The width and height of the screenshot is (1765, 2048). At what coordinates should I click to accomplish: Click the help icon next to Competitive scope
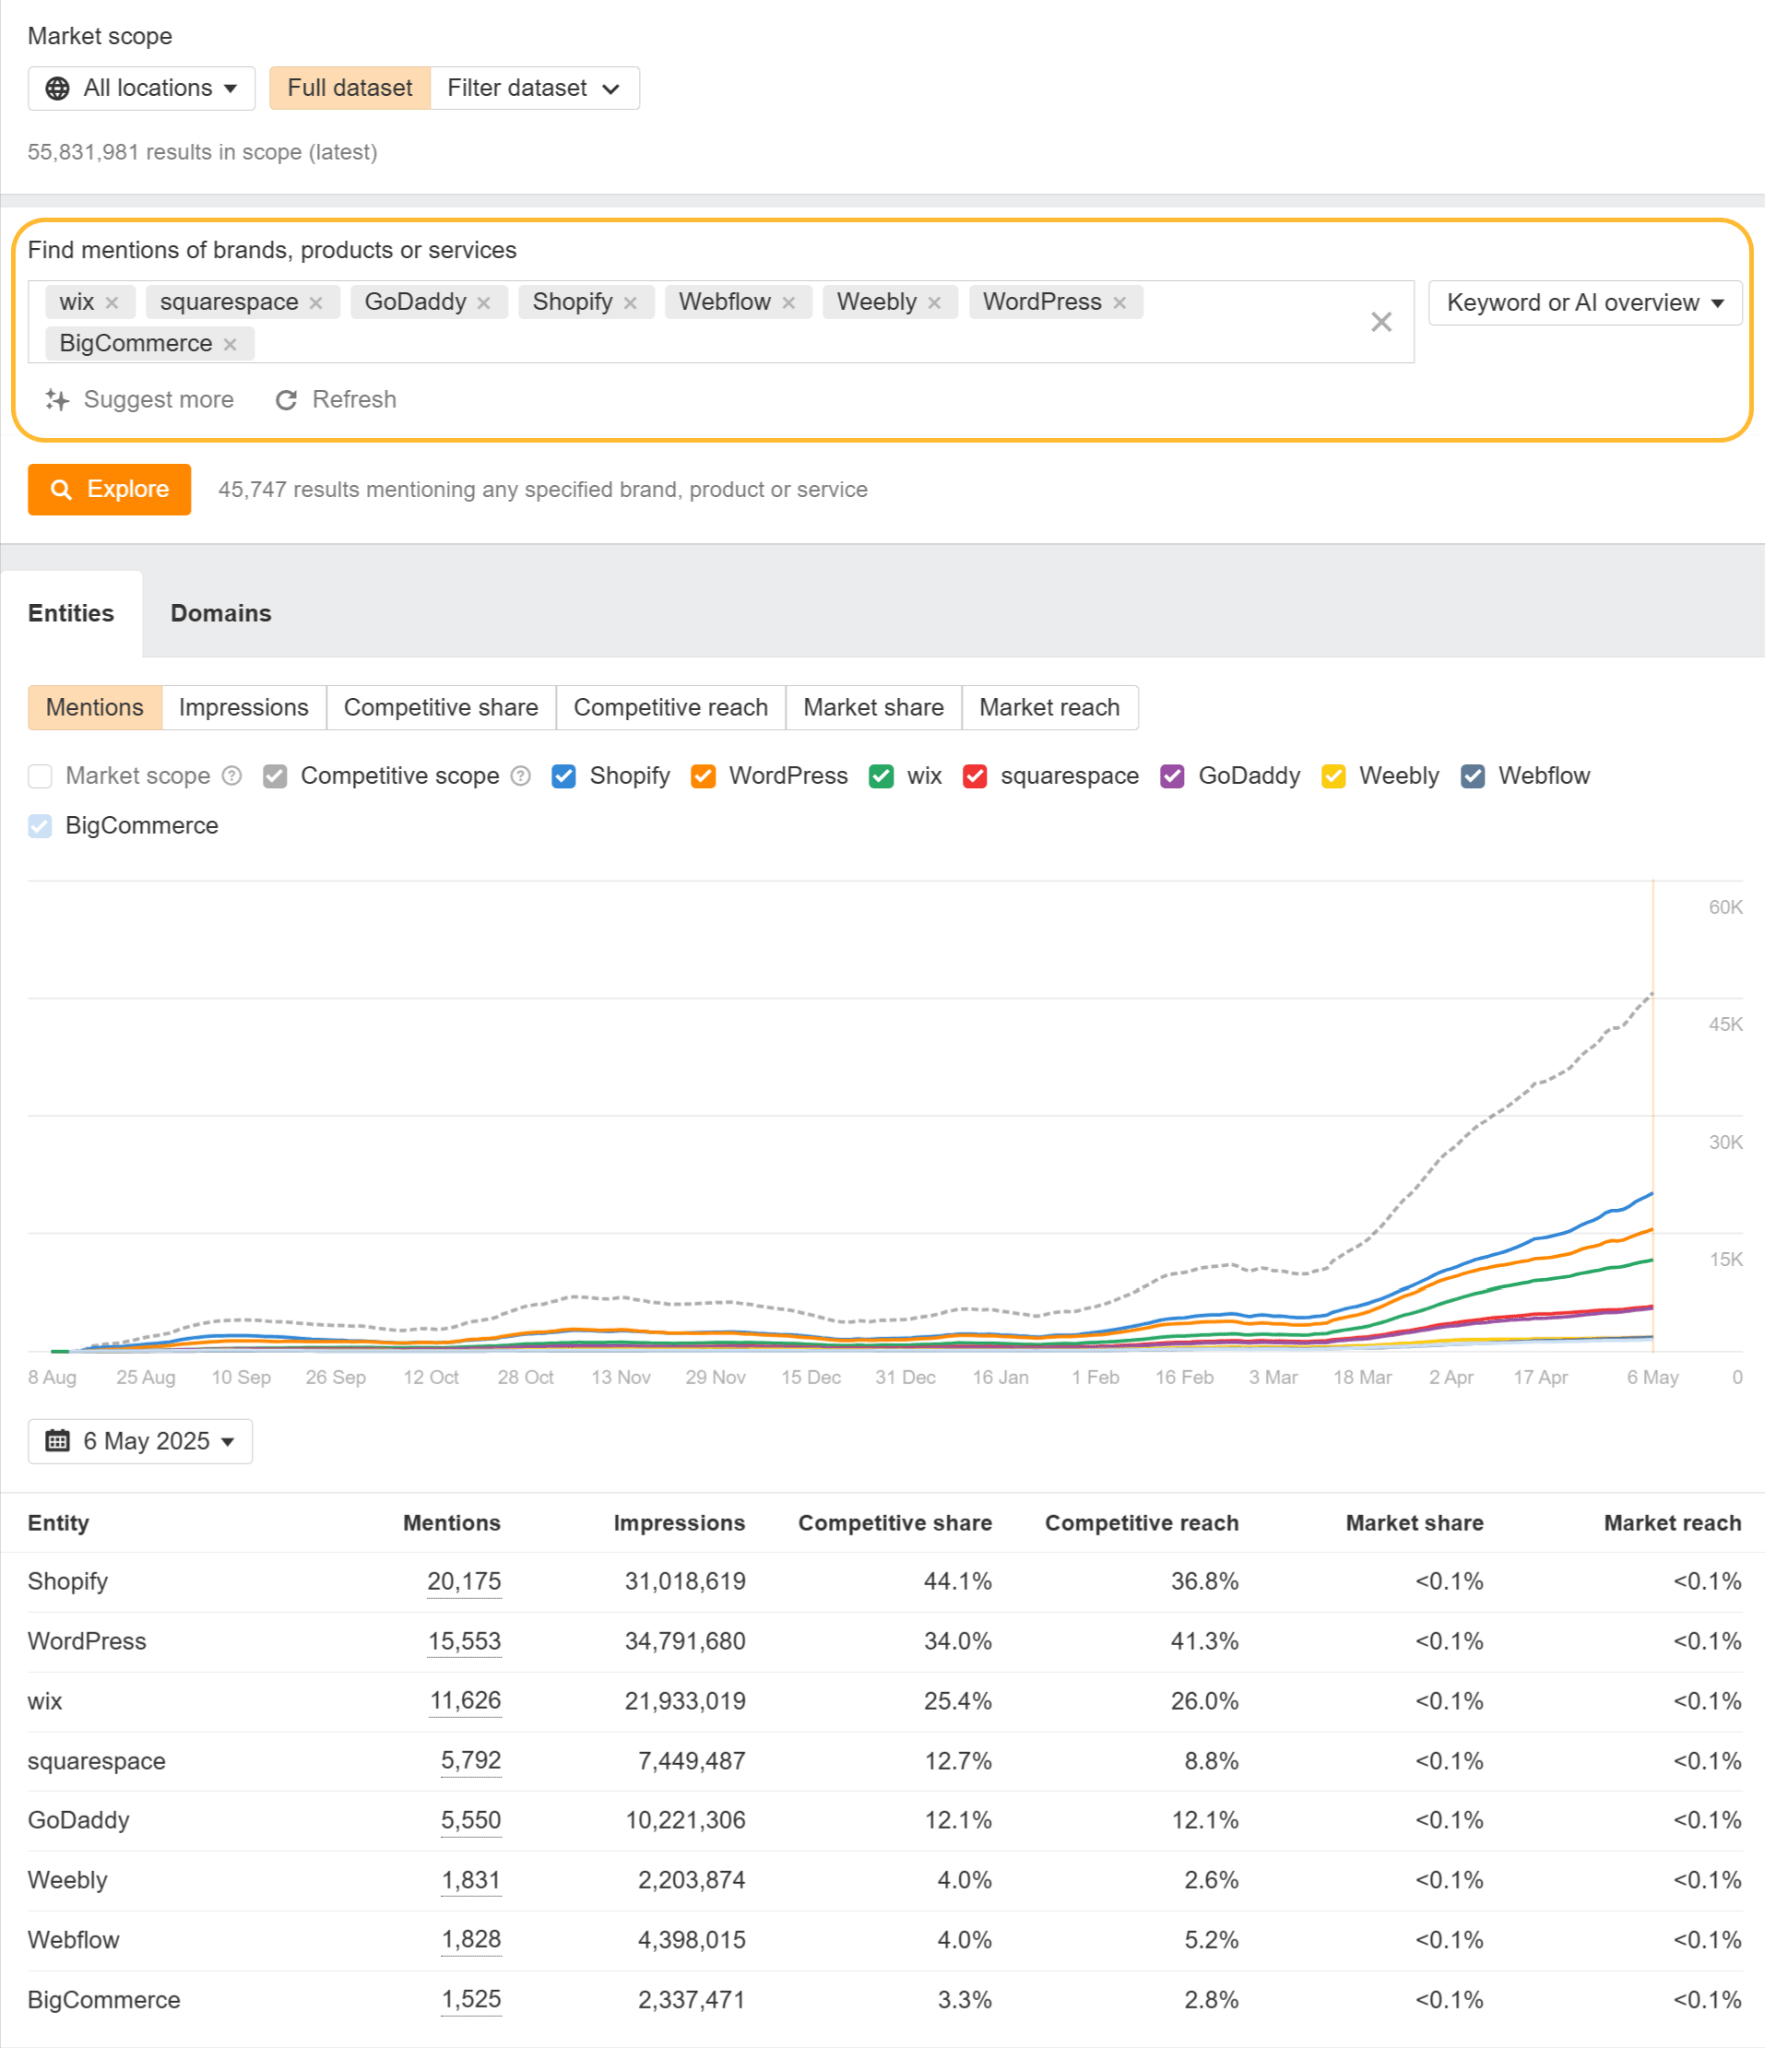click(521, 775)
